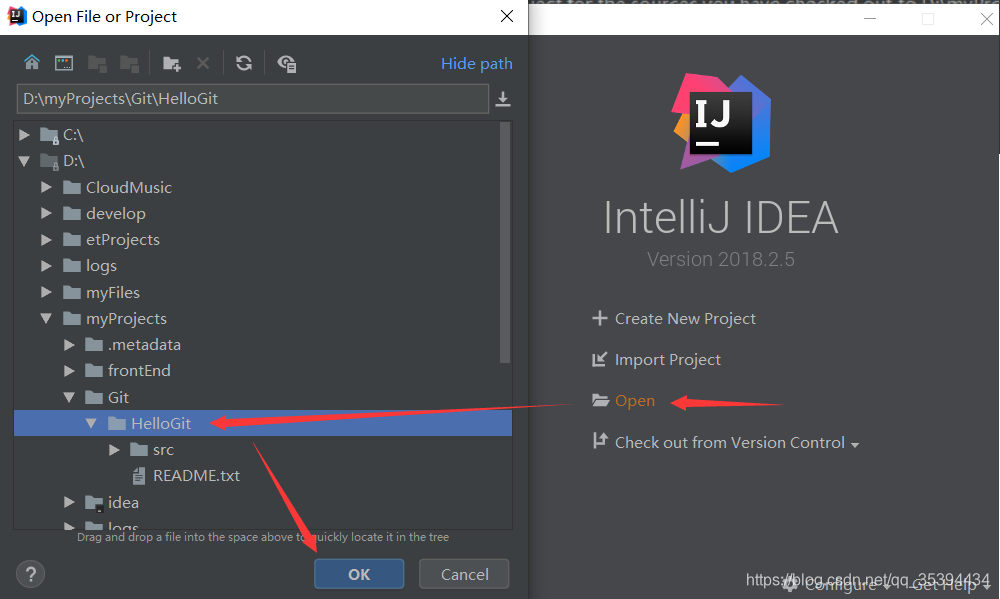Collapse the D:\ drive node

[x=24, y=161]
